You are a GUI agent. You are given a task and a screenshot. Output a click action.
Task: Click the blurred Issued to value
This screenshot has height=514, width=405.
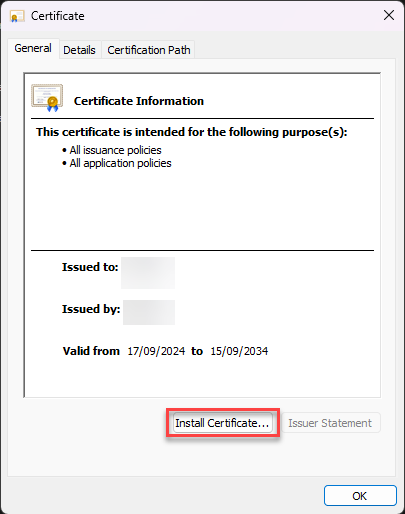point(148,273)
